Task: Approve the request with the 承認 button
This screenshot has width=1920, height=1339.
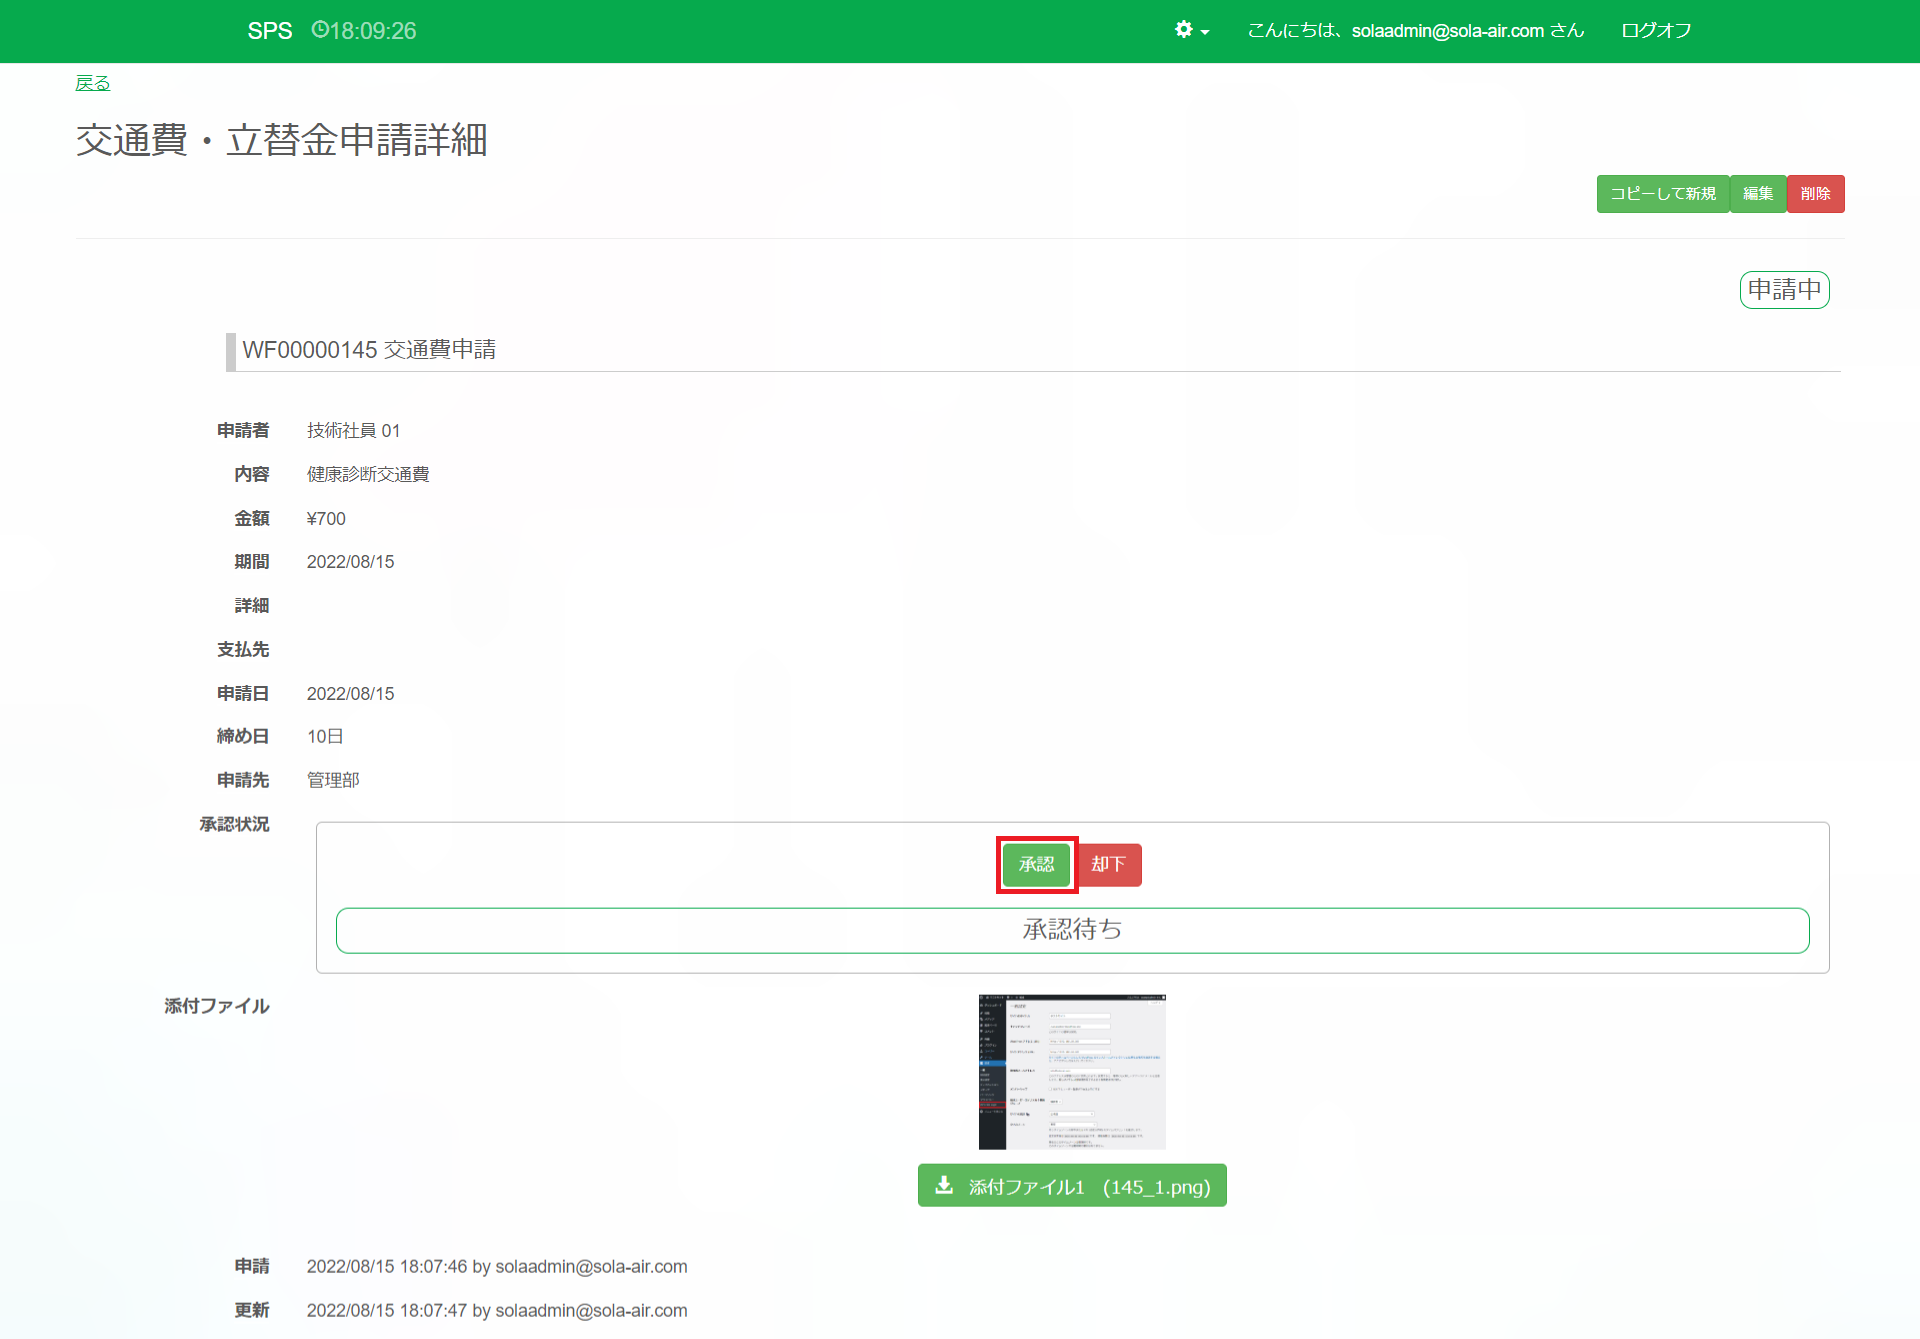Action: (1036, 864)
